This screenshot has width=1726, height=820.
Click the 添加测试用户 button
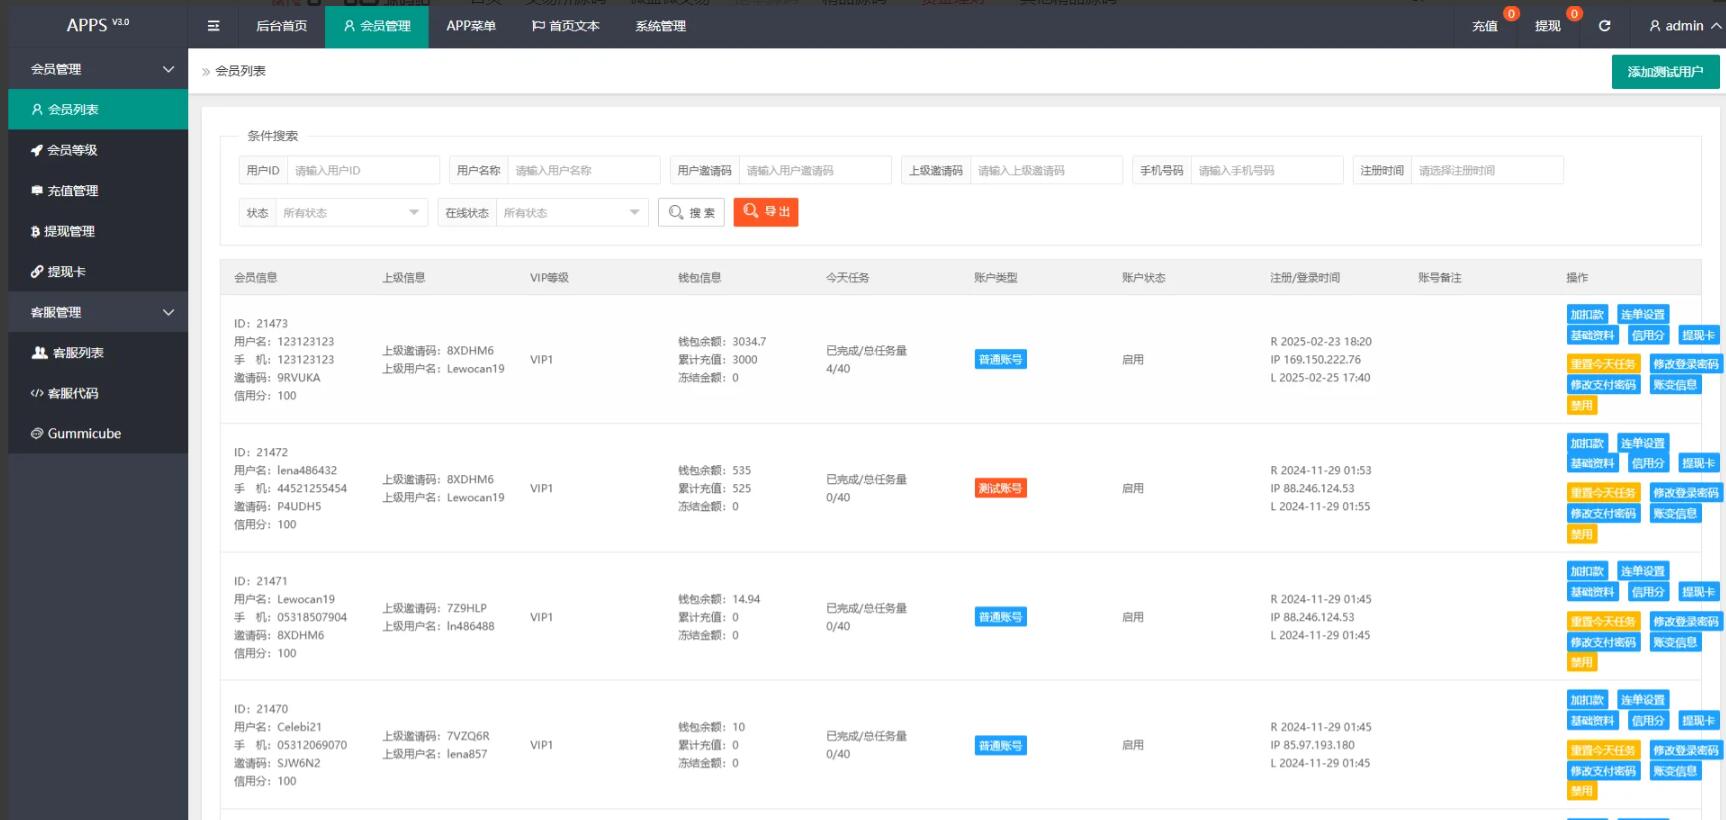coord(1665,72)
